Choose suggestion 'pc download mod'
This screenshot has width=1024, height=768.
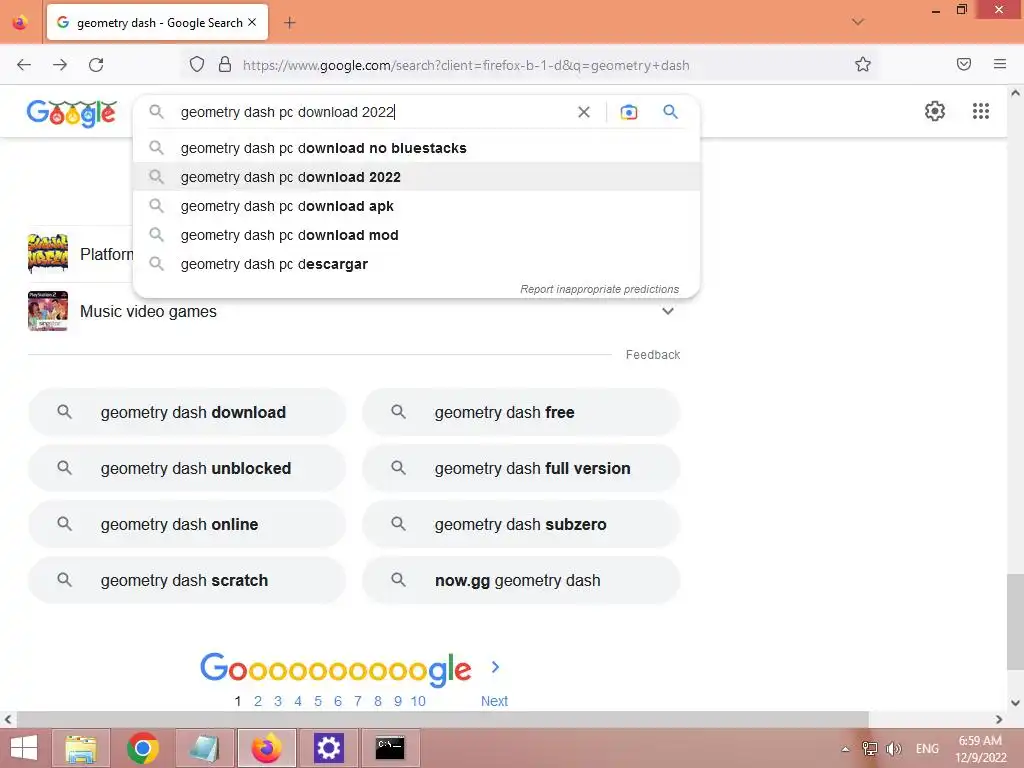coord(416,235)
